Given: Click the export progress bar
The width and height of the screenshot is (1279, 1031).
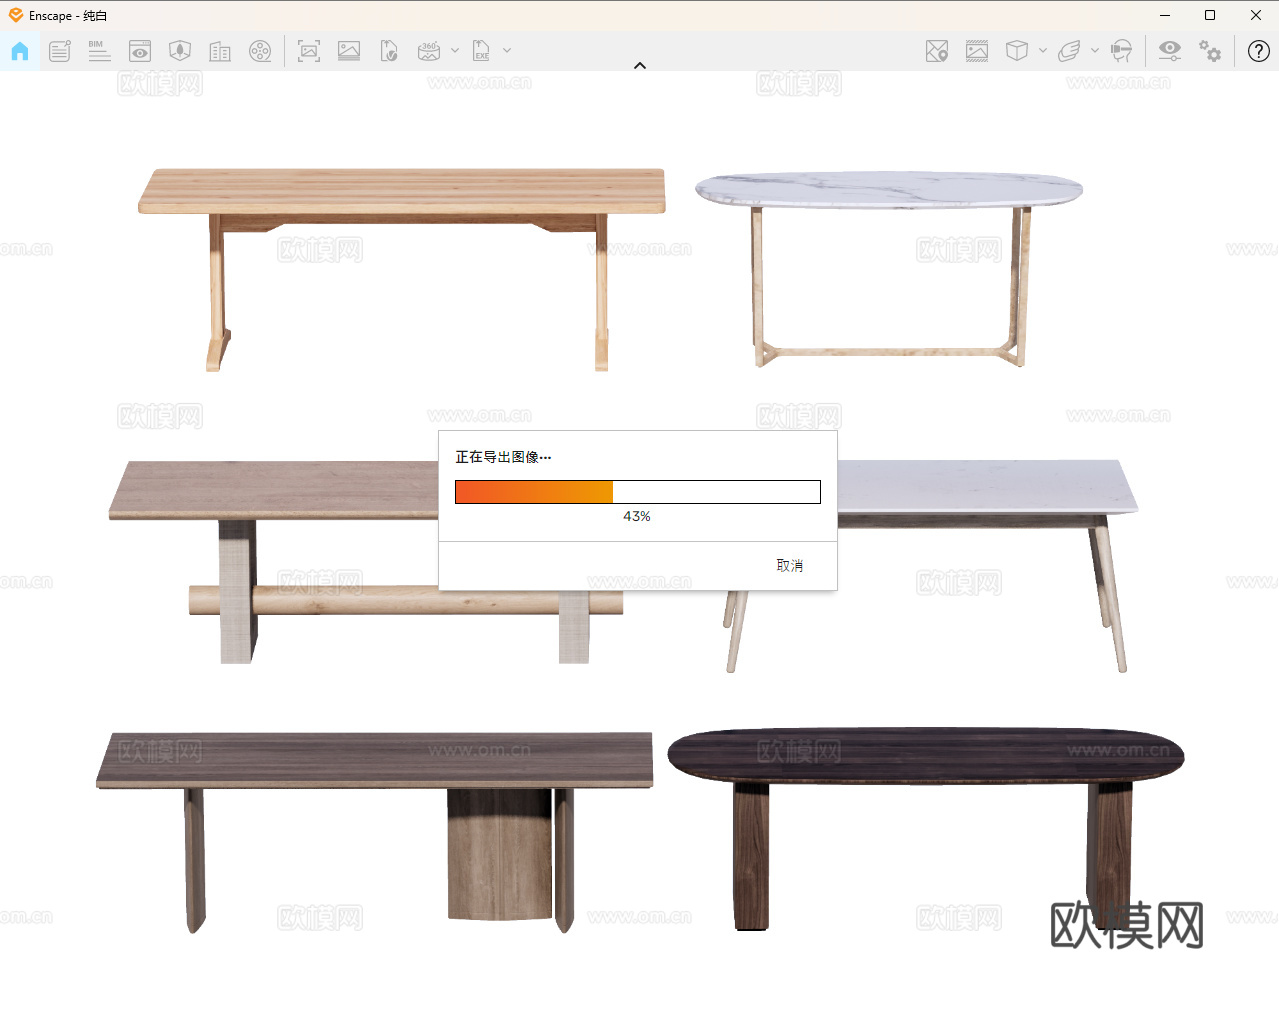Looking at the screenshot, I should point(638,492).
